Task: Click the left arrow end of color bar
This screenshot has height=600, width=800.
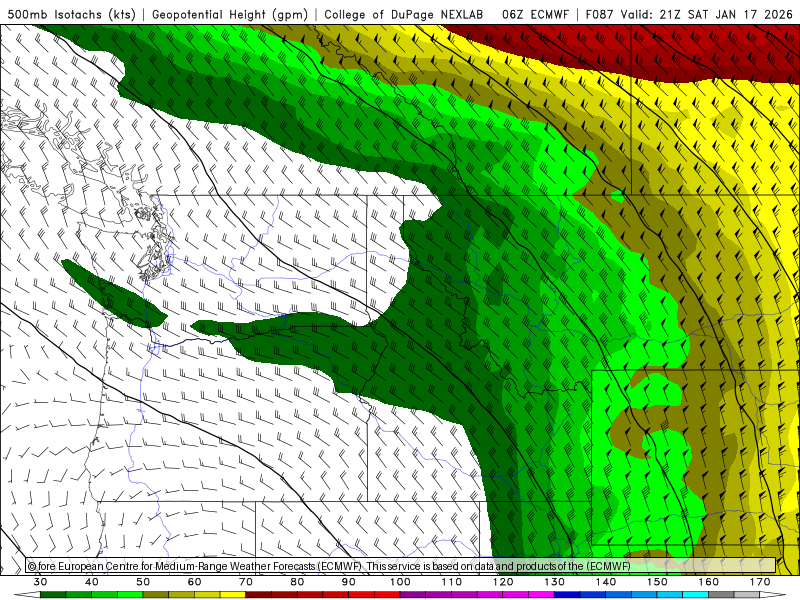Action: click(27, 595)
